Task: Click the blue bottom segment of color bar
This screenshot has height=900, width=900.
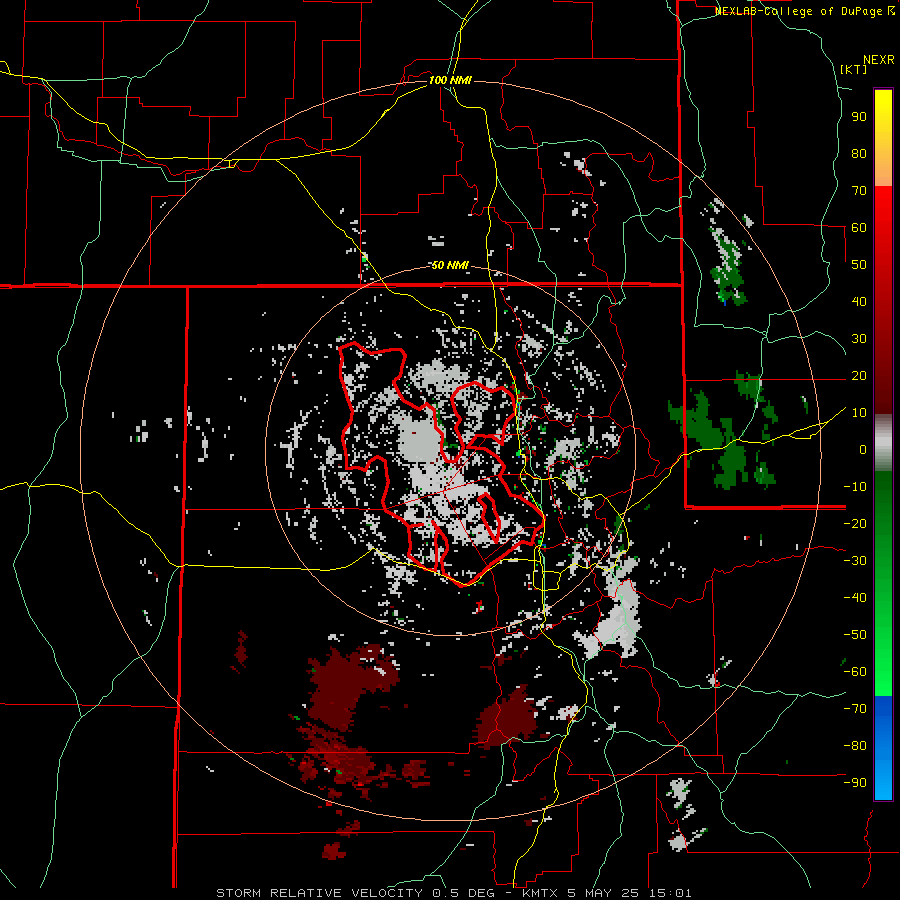Action: pyautogui.click(x=883, y=748)
